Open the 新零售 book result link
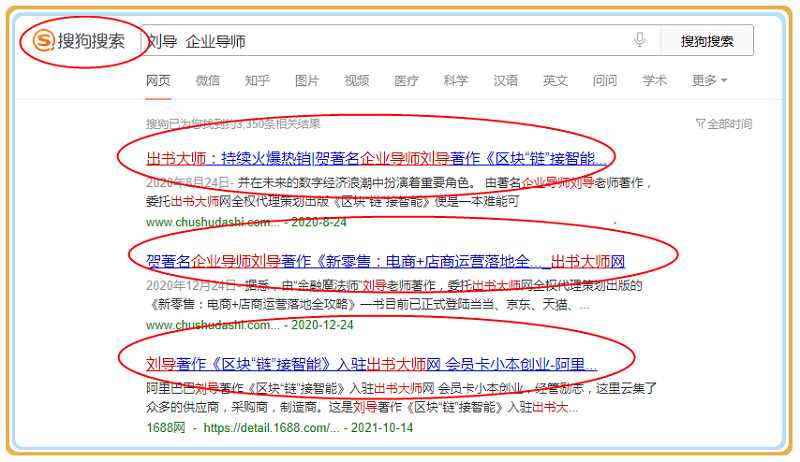 [385, 261]
